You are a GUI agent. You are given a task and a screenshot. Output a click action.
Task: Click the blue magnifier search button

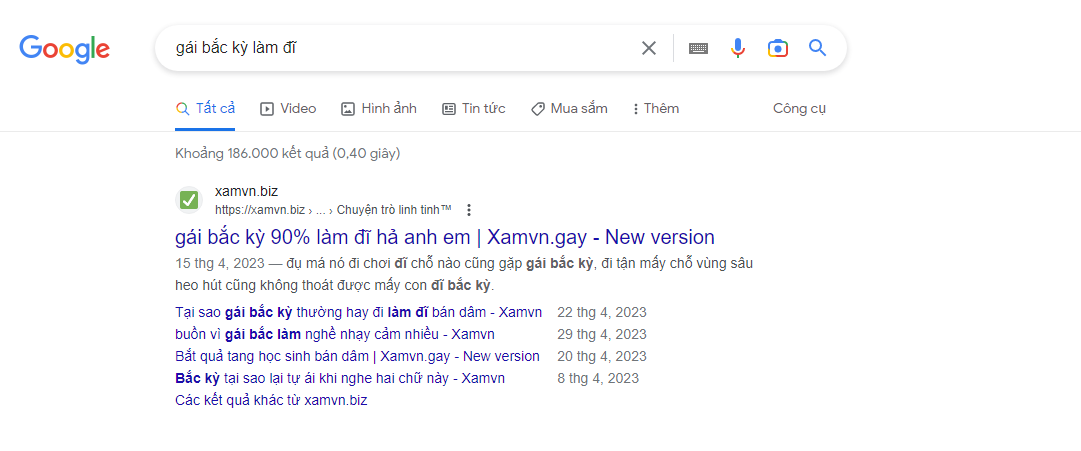[x=817, y=48]
